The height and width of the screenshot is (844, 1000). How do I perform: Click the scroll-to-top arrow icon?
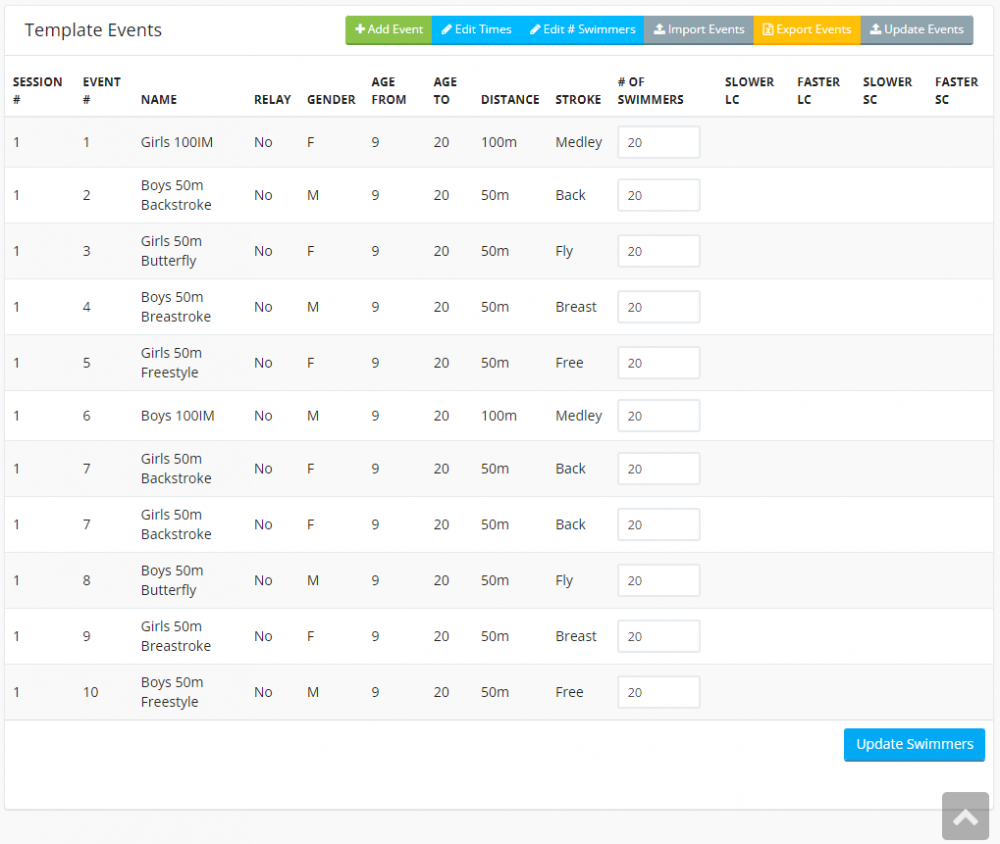[x=965, y=816]
